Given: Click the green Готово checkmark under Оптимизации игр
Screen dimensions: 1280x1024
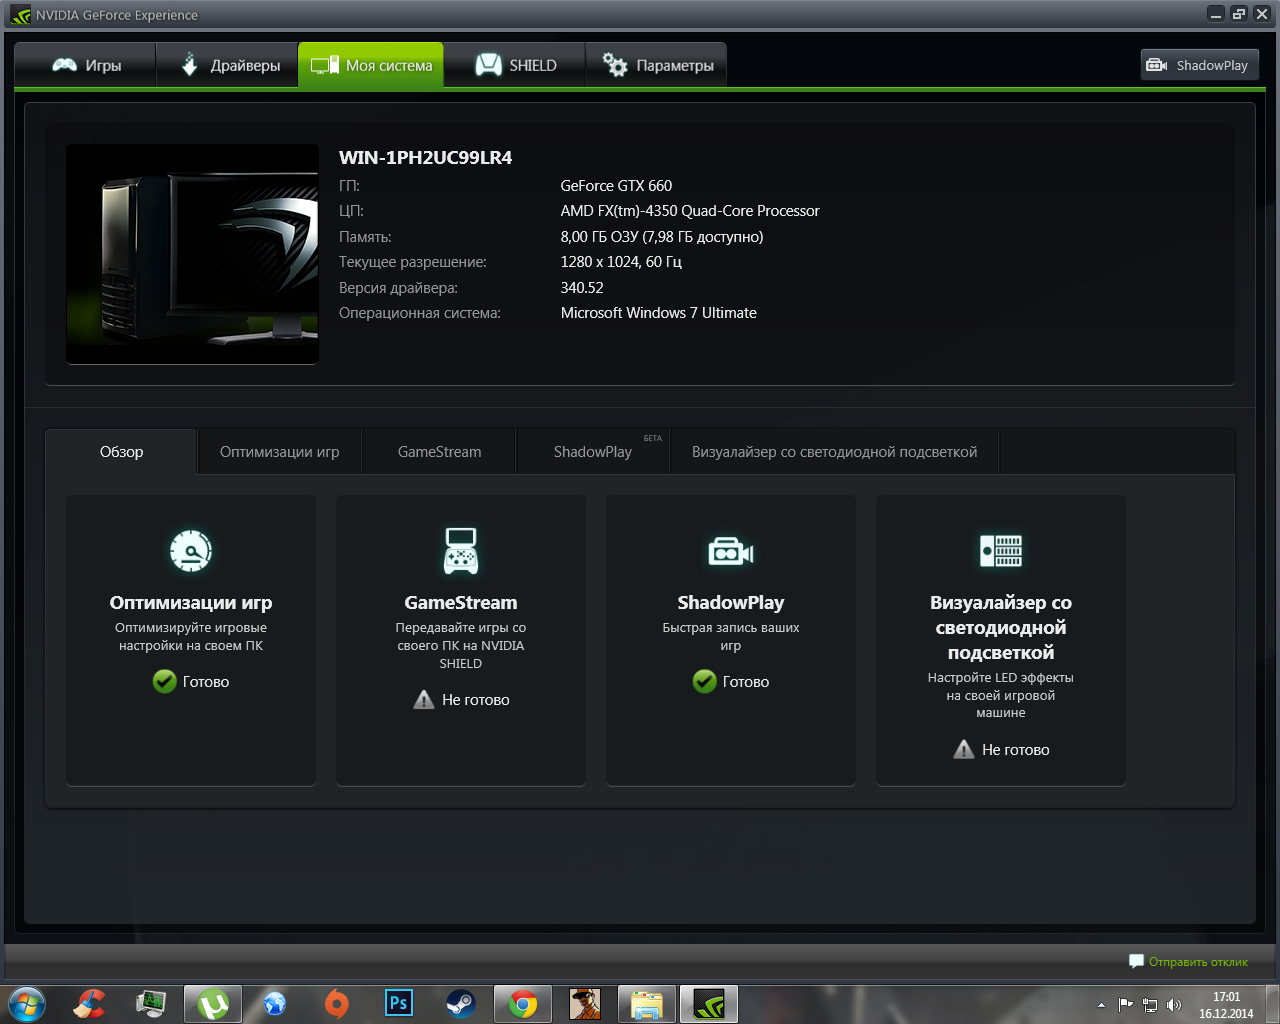Looking at the screenshot, I should pyautogui.click(x=165, y=681).
